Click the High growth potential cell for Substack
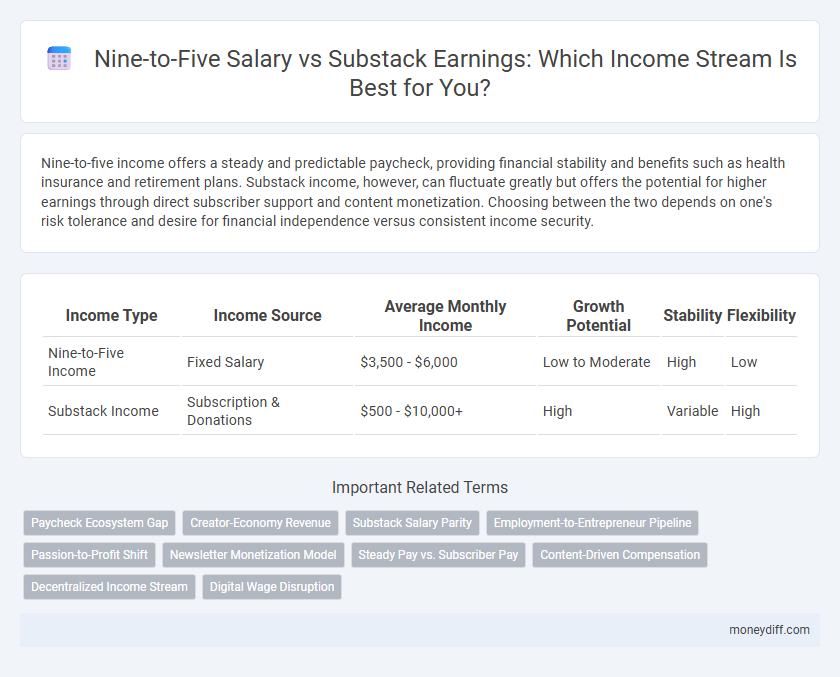The width and height of the screenshot is (840, 677). pyautogui.click(x=598, y=411)
